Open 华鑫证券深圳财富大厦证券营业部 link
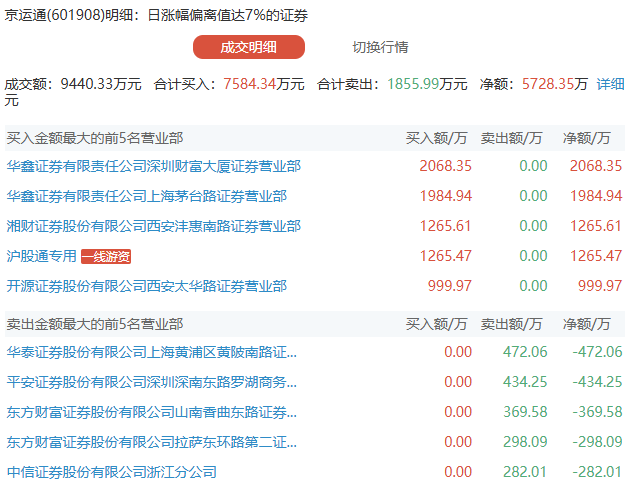The image size is (642, 502). tap(154, 166)
